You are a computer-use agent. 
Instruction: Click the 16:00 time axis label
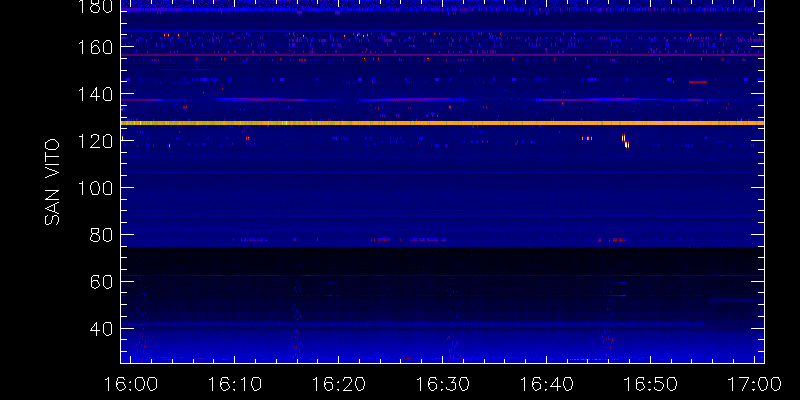click(131, 384)
